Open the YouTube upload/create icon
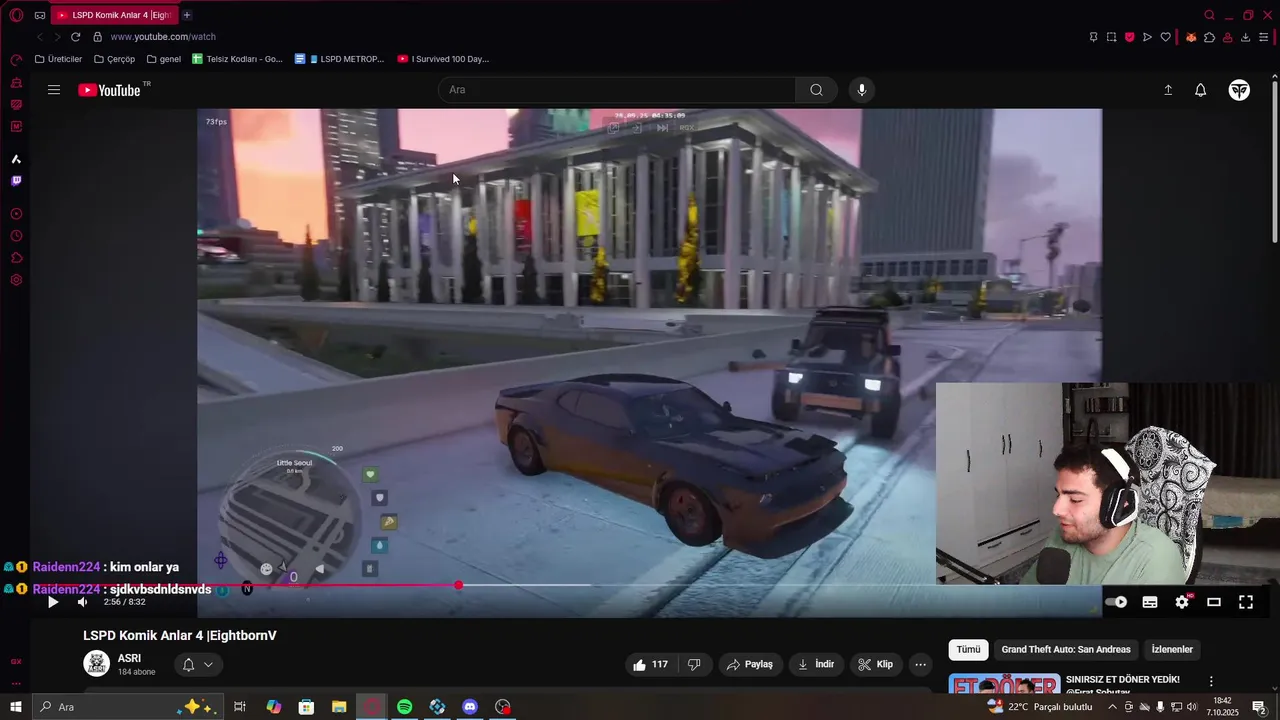 pyautogui.click(x=1168, y=90)
